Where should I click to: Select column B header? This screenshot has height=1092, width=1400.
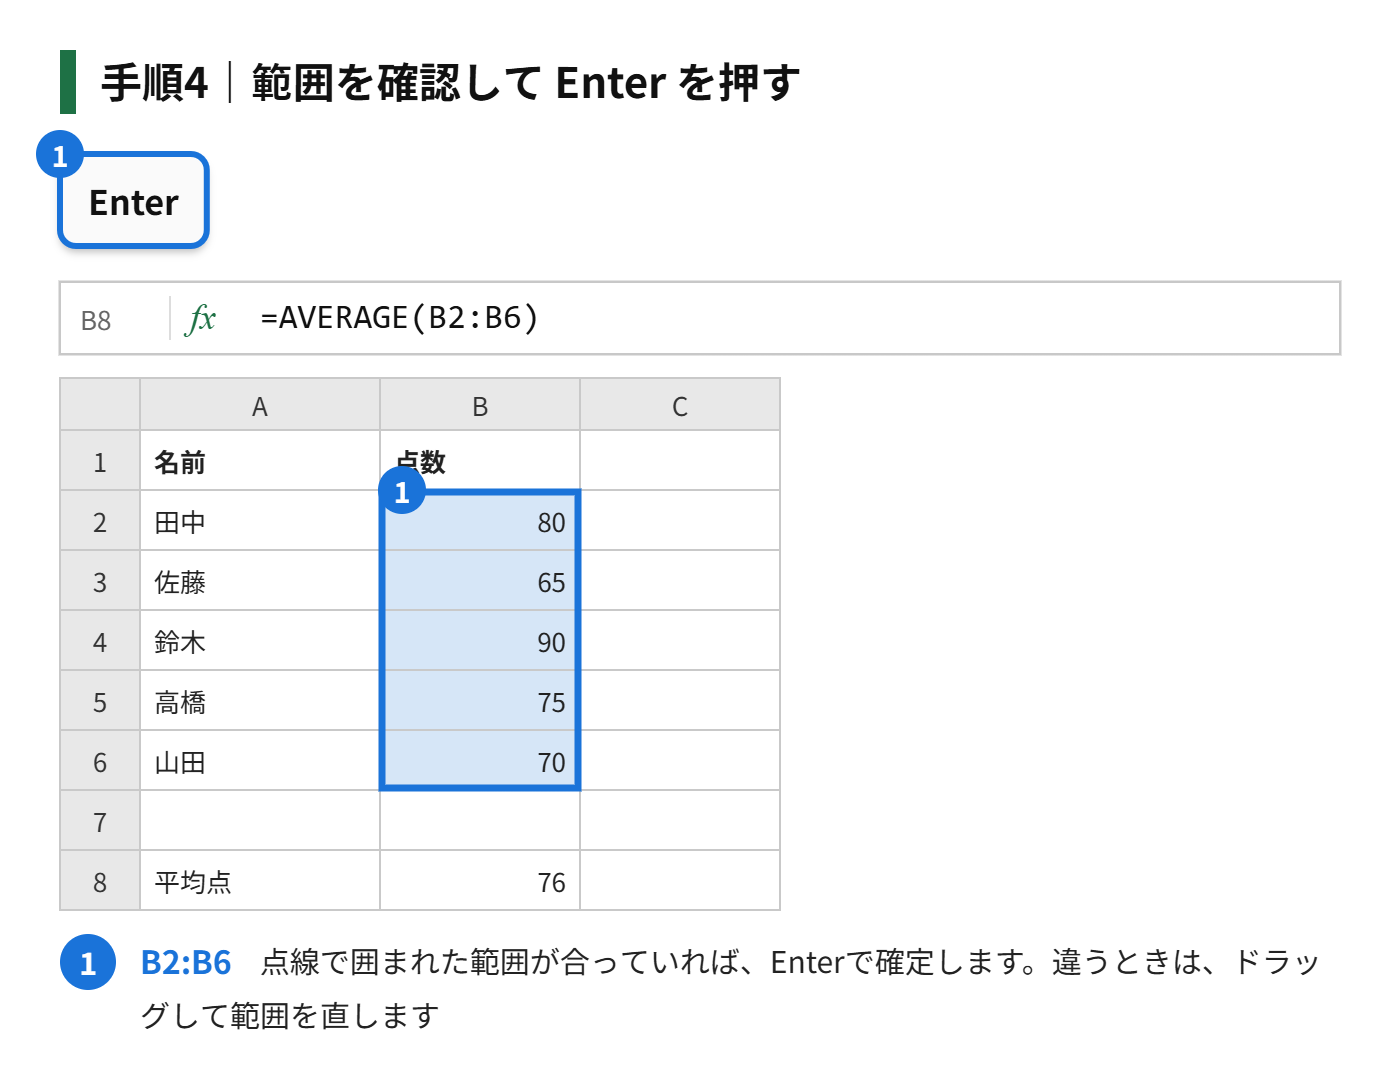(x=480, y=405)
